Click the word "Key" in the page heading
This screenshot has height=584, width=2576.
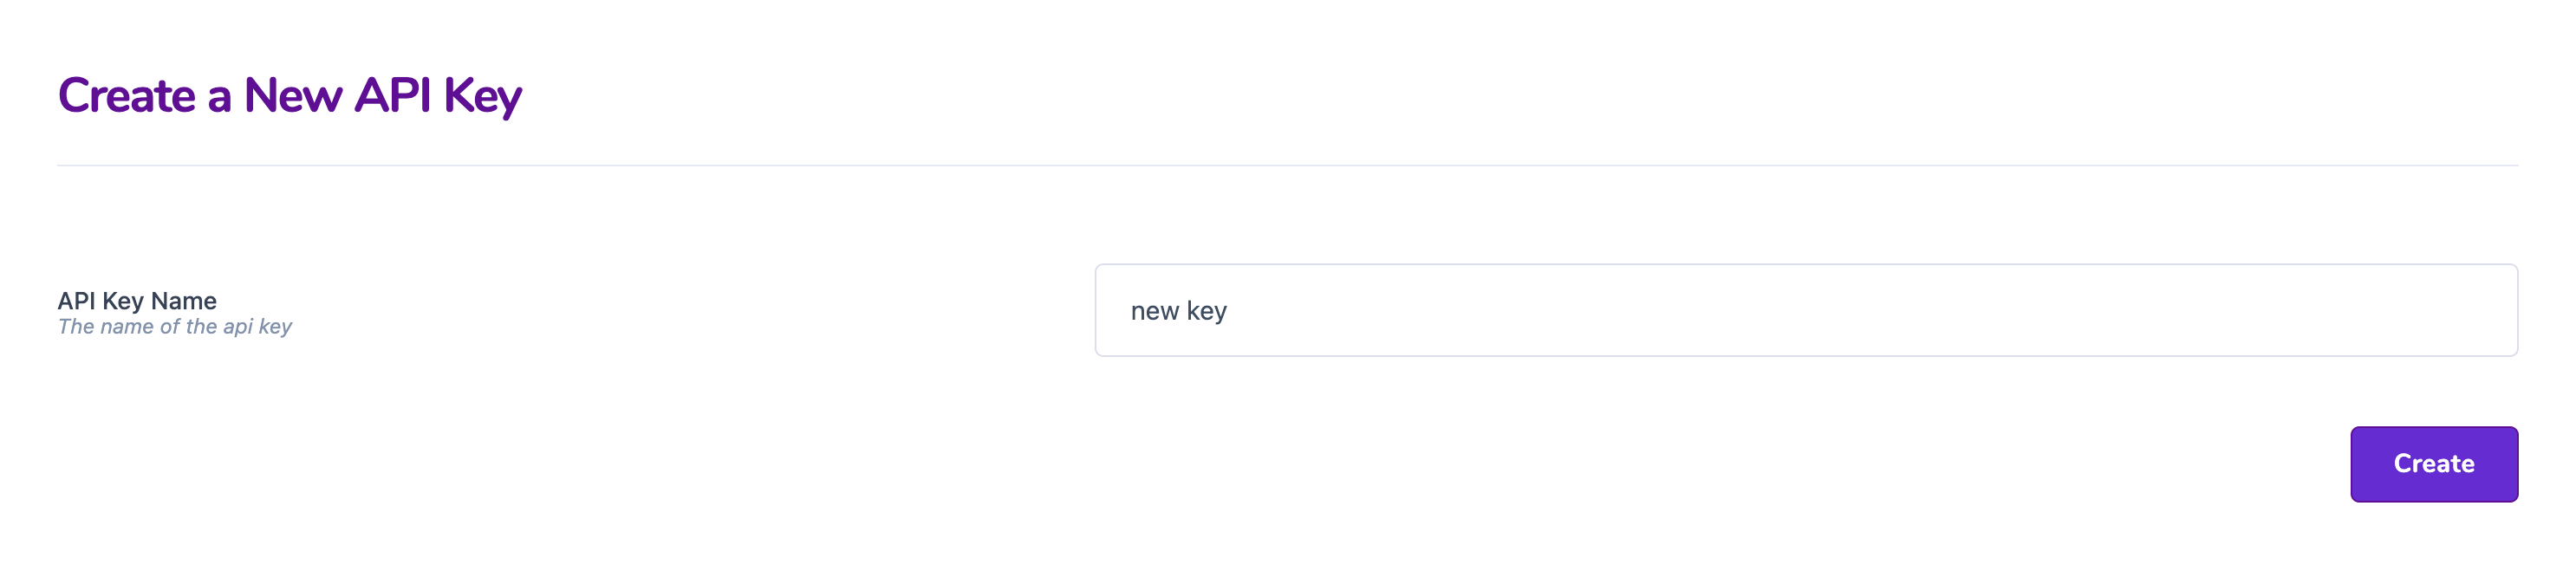click(x=482, y=98)
